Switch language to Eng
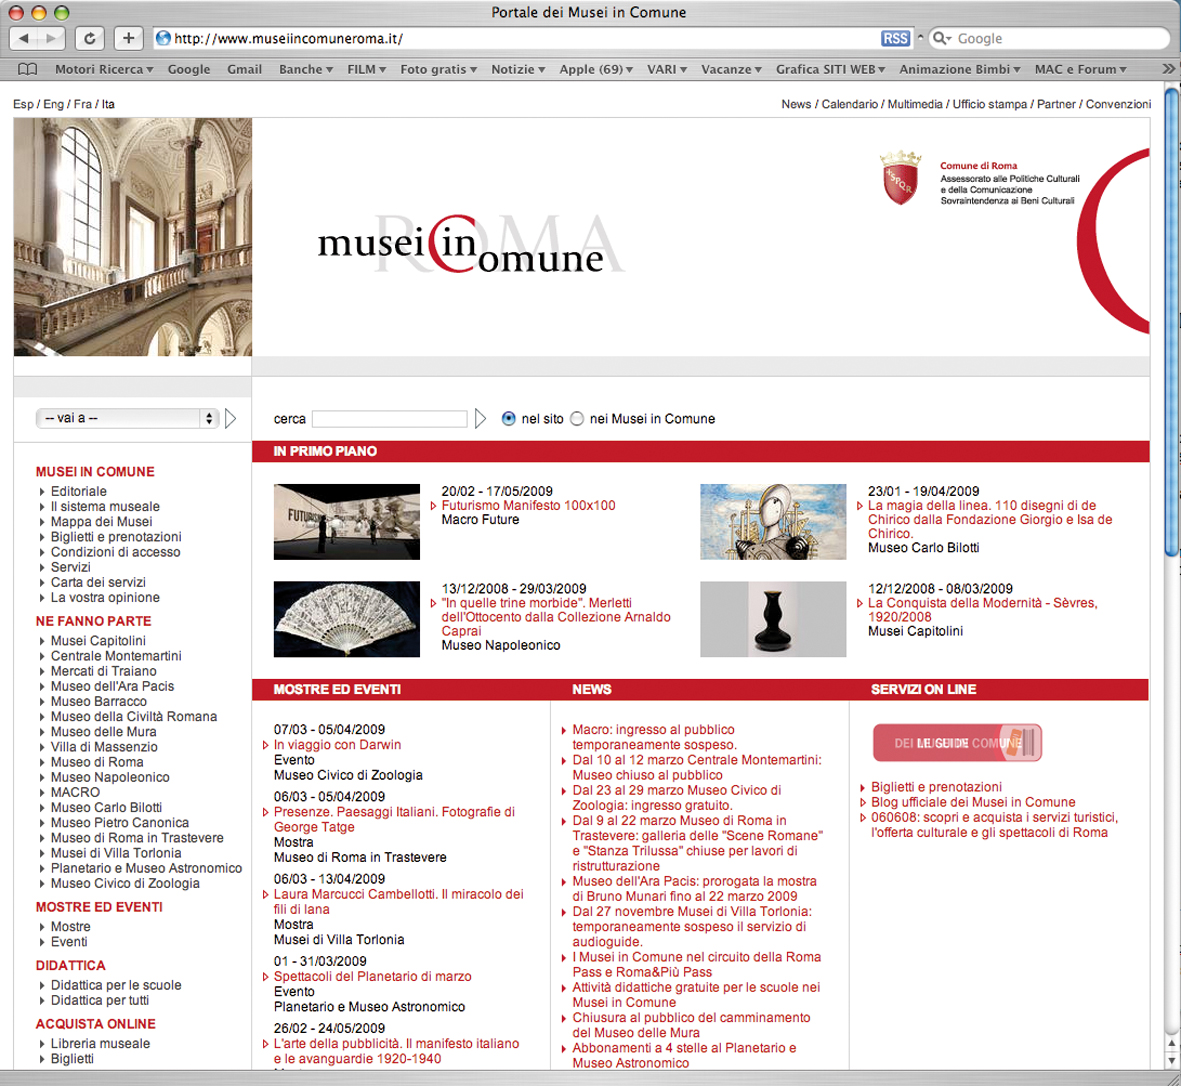This screenshot has height=1086, width=1181. (53, 104)
